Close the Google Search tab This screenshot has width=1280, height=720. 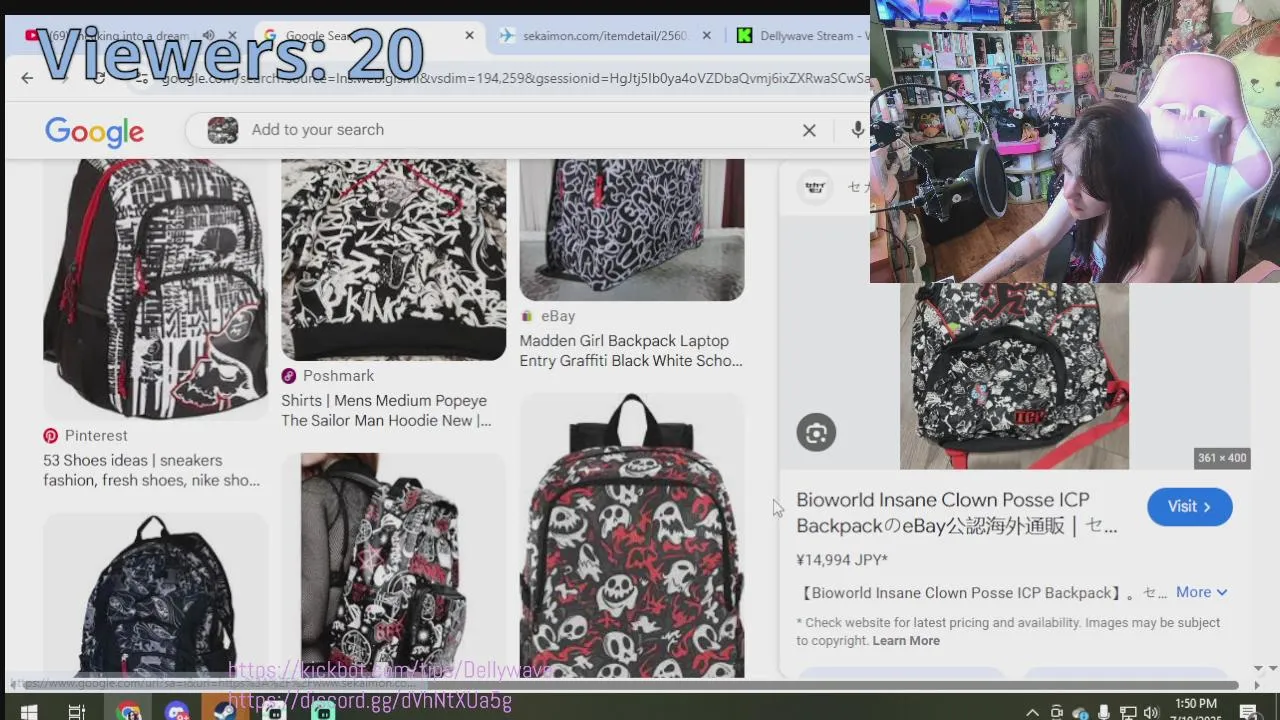pyautogui.click(x=469, y=35)
